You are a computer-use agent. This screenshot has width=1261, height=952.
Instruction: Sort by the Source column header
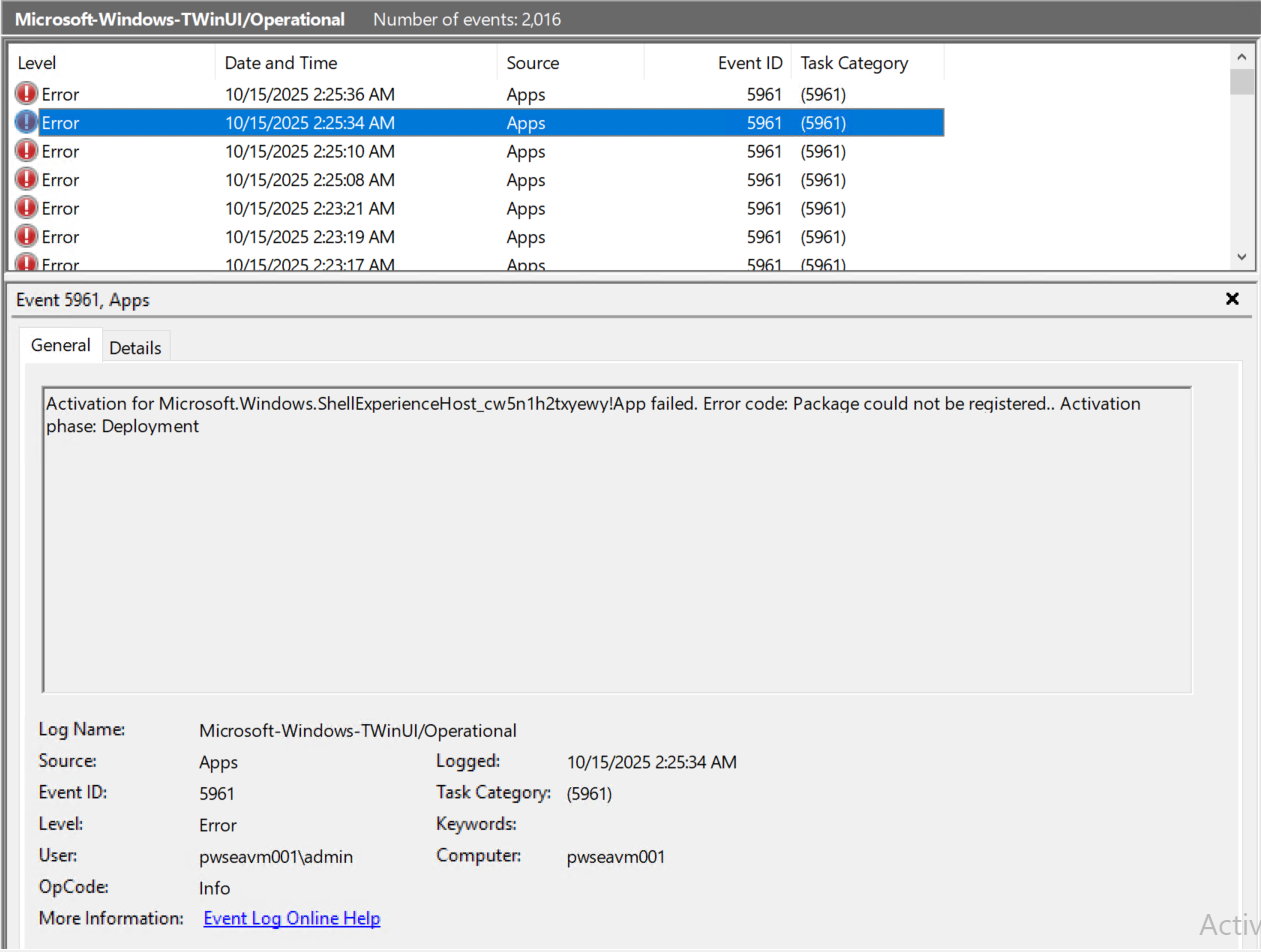coord(570,63)
